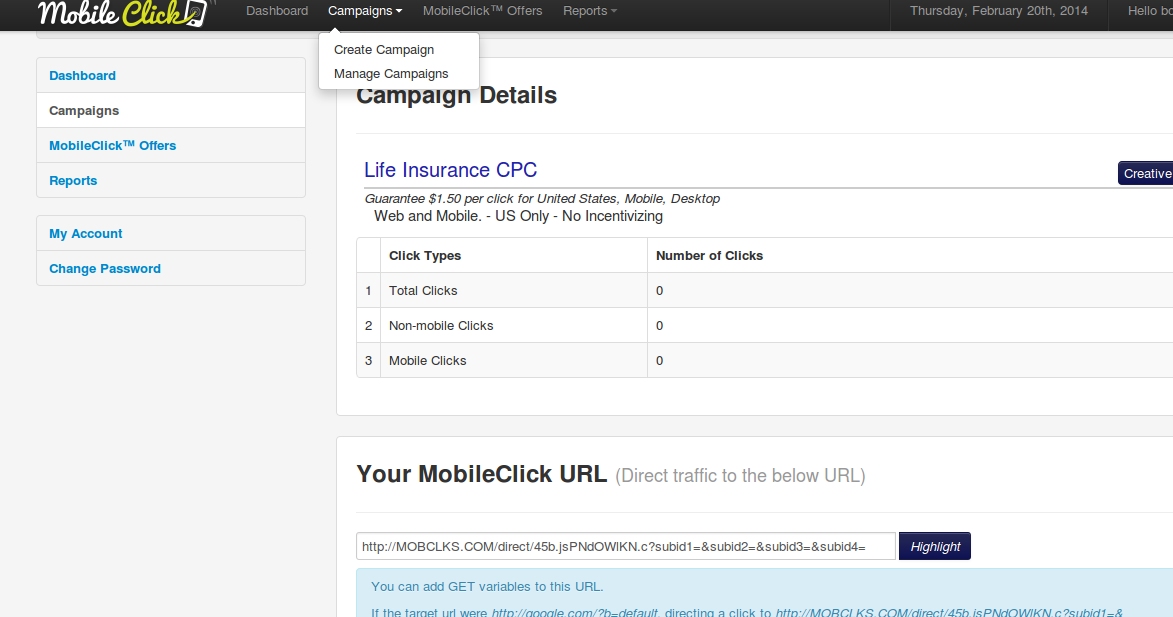Viewport: 1173px width, 617px height.
Task: Click '(Direct traffic to the below URL)' text
Action: pos(740,476)
